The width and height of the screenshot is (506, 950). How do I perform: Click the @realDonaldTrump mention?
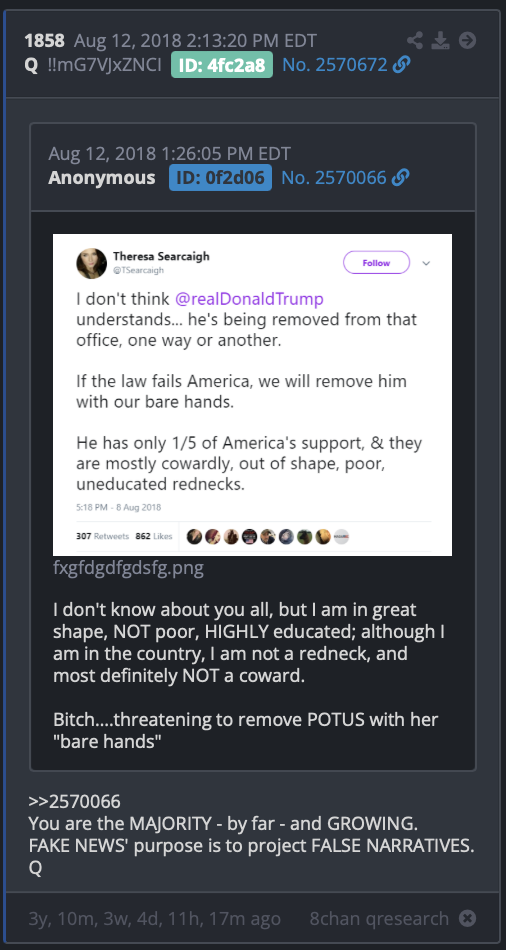pos(249,299)
